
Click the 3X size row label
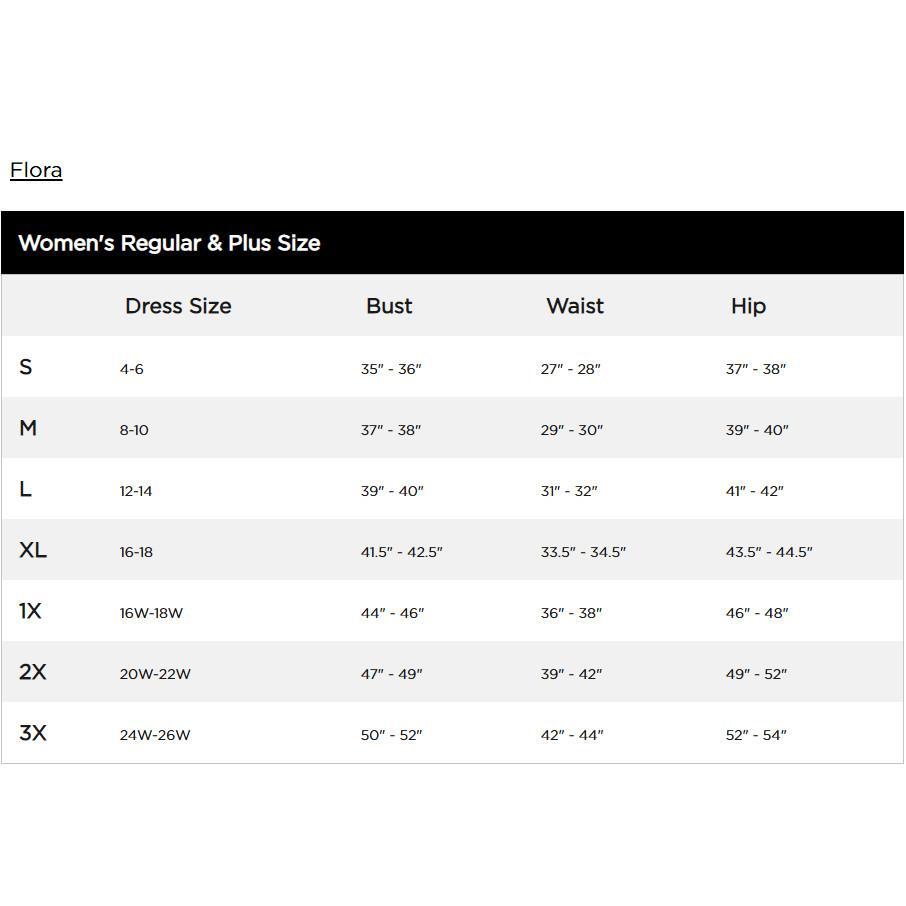[x=33, y=733]
